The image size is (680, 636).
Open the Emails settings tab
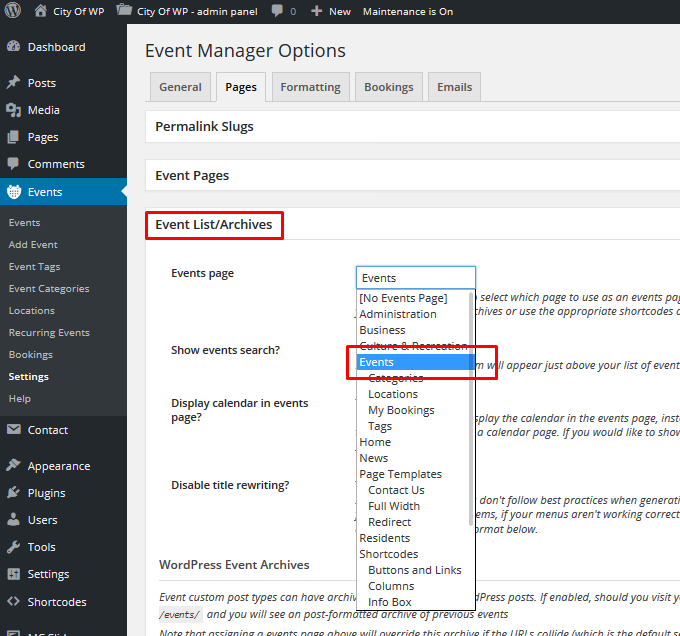pos(454,87)
